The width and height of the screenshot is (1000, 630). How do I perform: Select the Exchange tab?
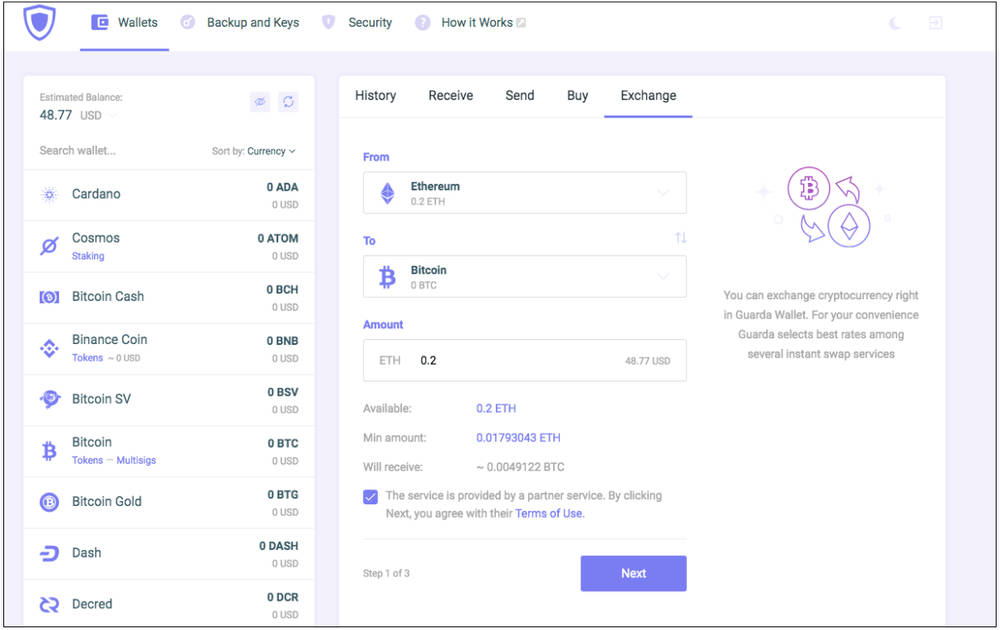pyautogui.click(x=648, y=96)
